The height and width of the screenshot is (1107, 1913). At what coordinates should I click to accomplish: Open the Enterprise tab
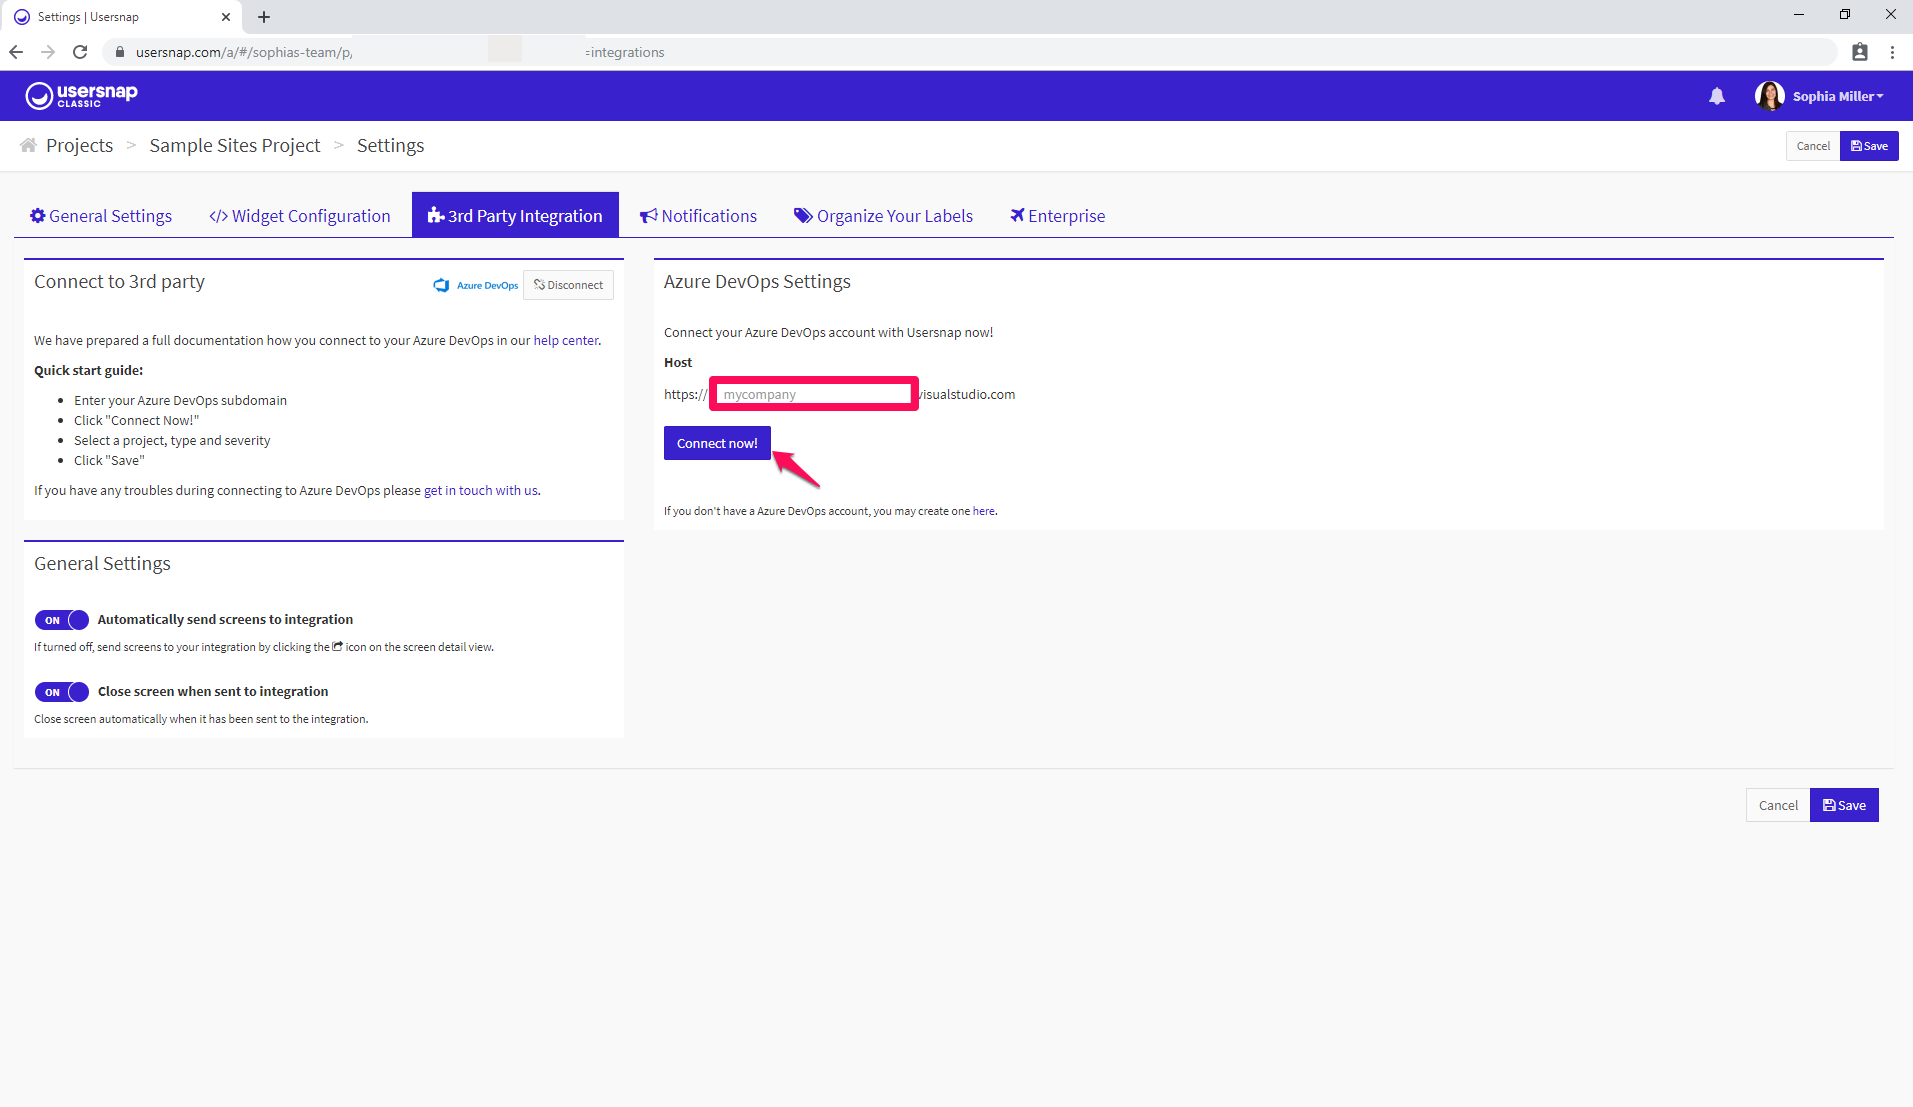[1057, 216]
